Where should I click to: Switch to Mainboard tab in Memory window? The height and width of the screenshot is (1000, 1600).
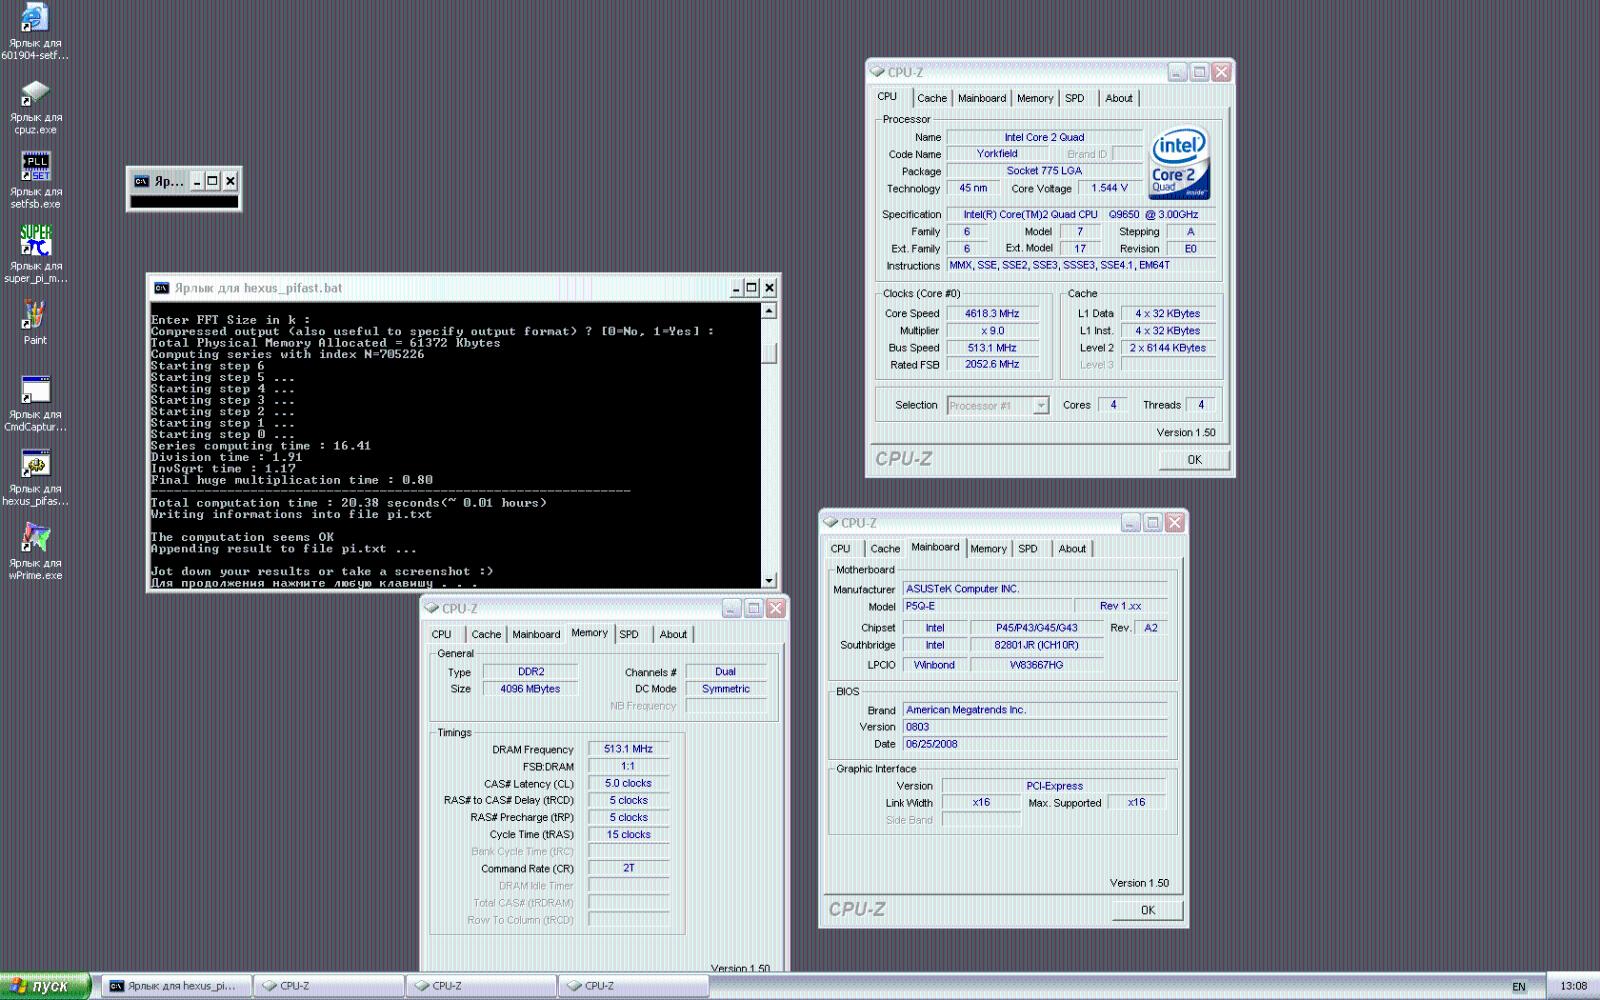(536, 635)
